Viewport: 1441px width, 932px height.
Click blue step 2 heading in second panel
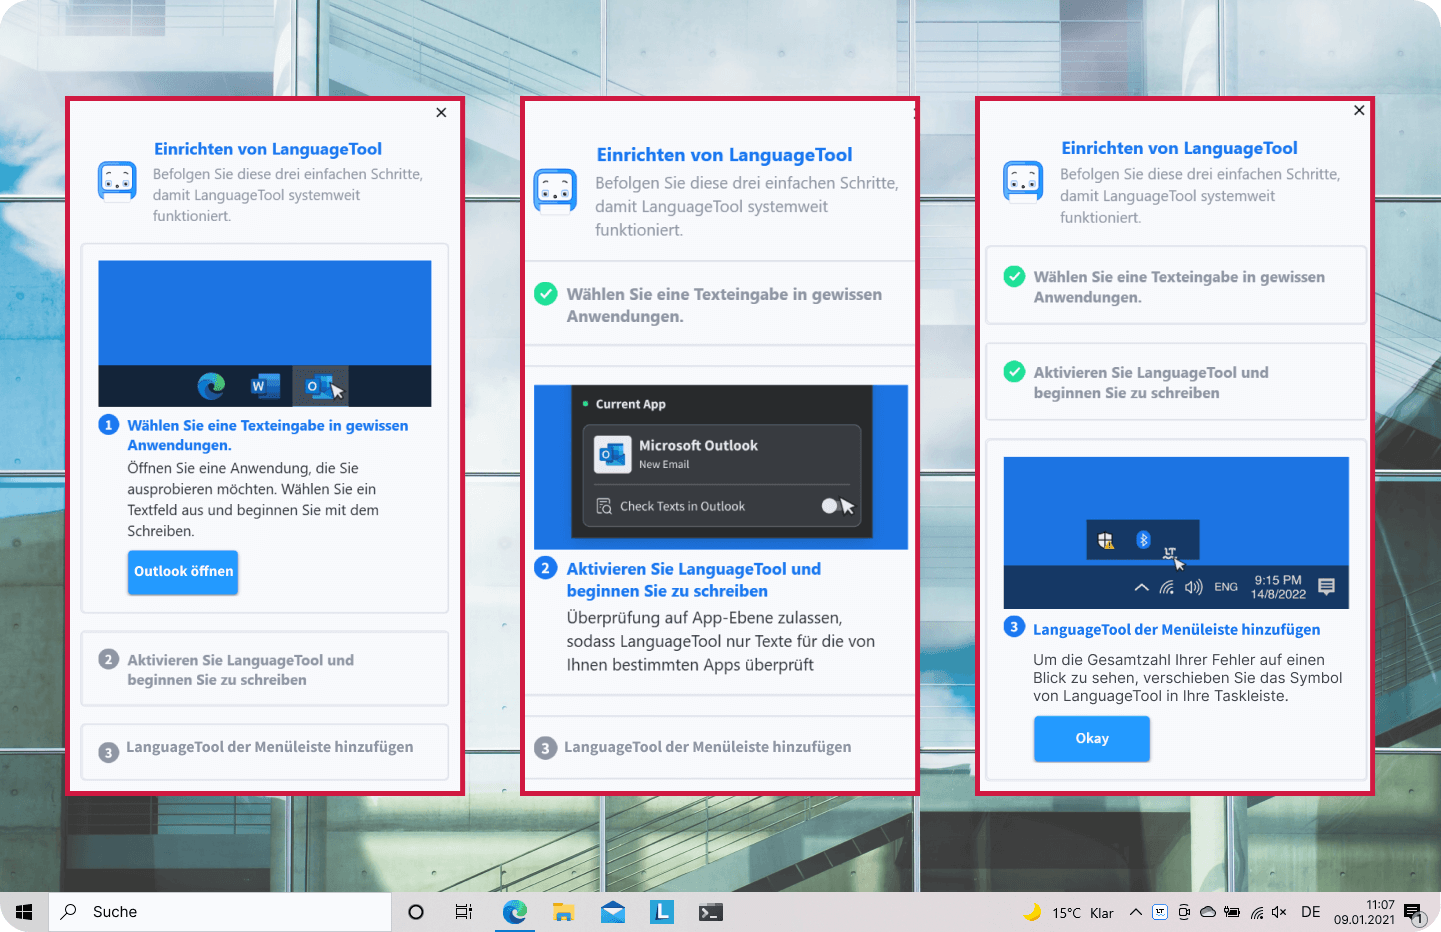click(693, 580)
